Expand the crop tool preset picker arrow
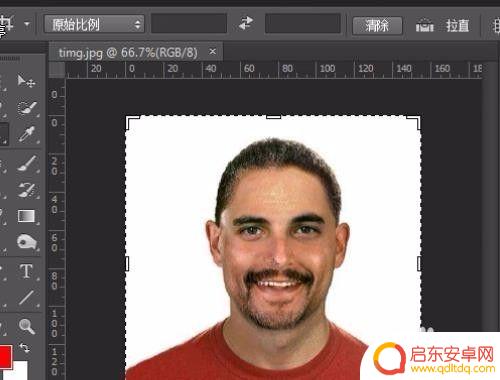 pyautogui.click(x=27, y=24)
